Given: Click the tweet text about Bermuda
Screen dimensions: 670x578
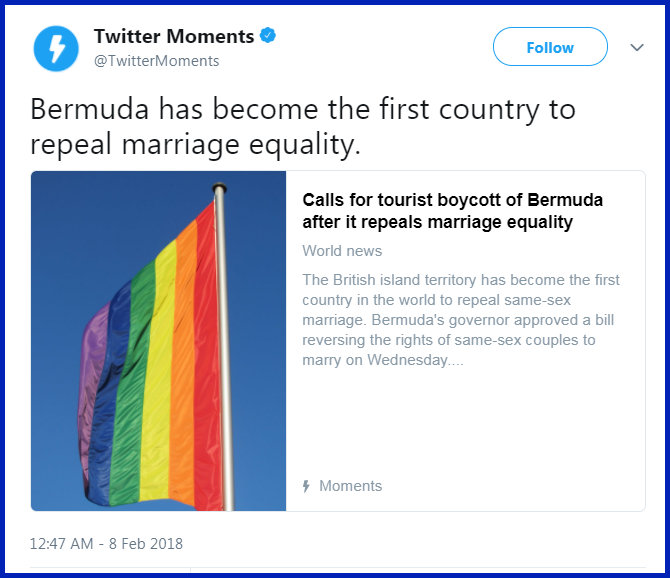Looking at the screenshot, I should (302, 126).
